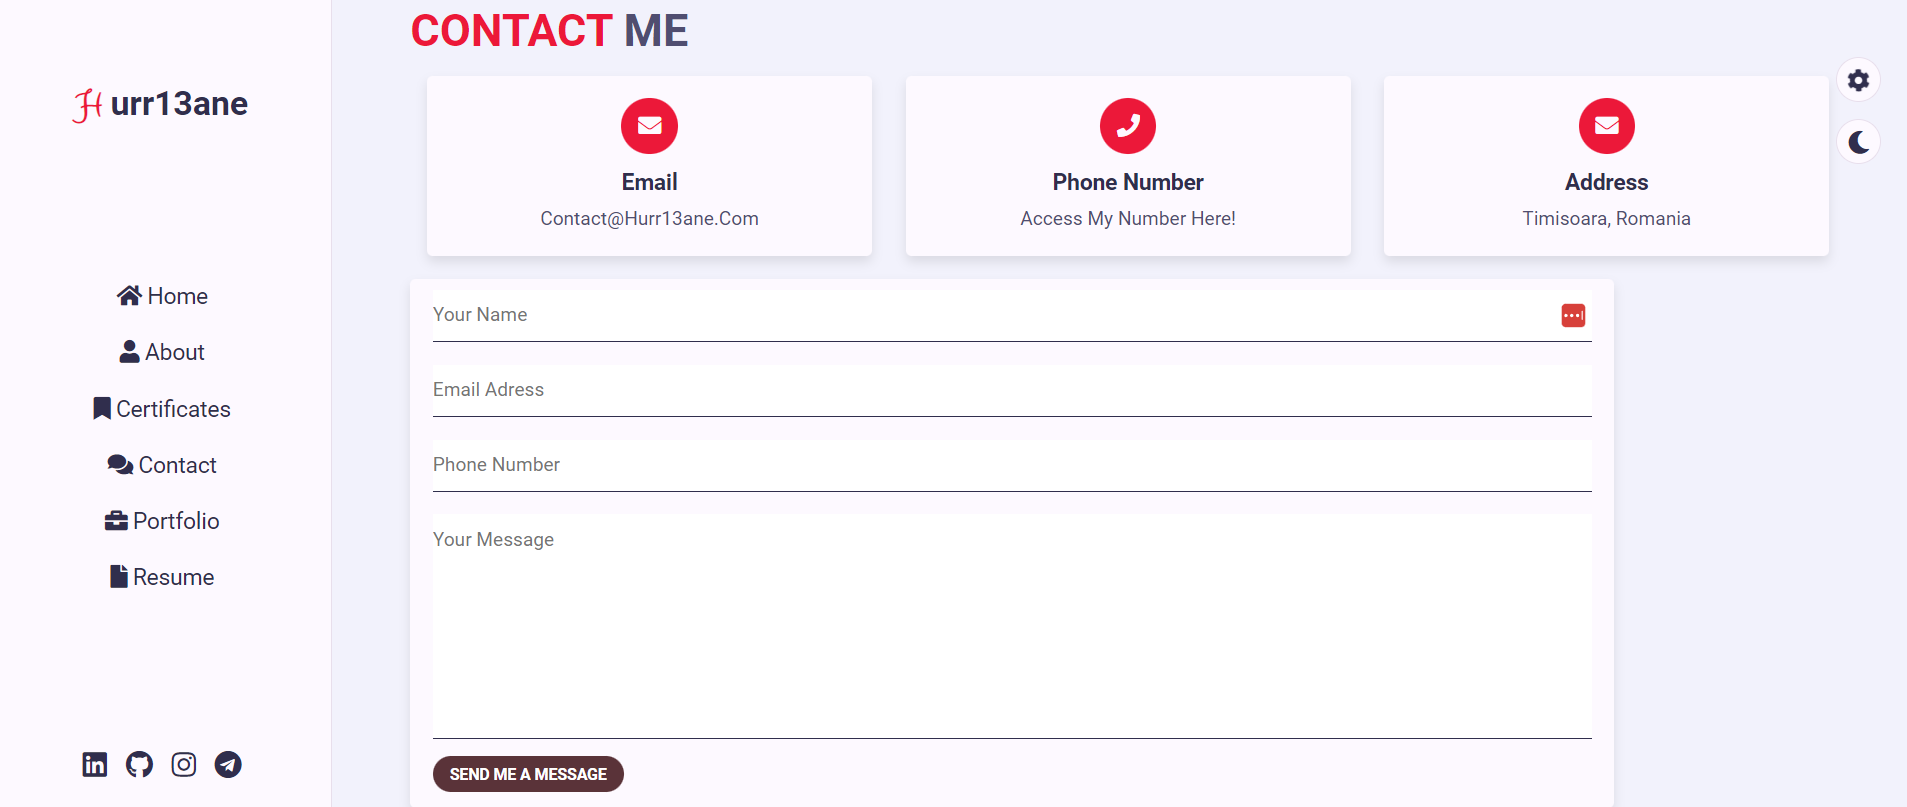The width and height of the screenshot is (1907, 807).
Task: Navigate to the About section
Action: coord(162,352)
